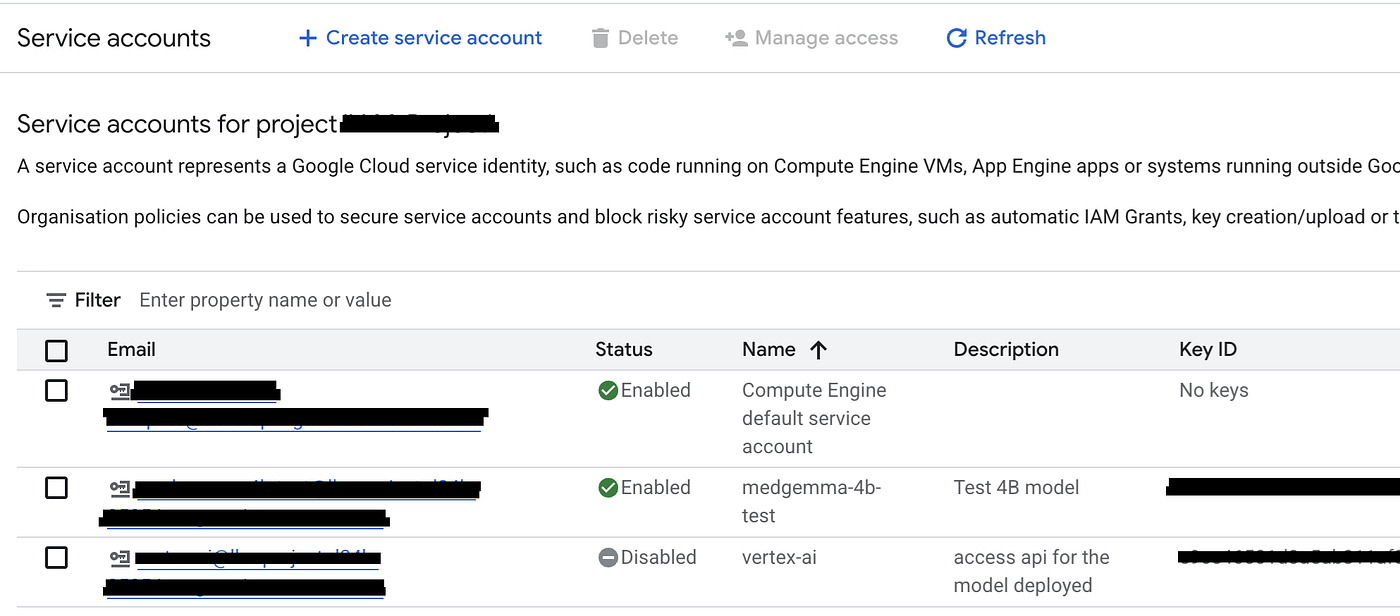
Task: Click the 'medgemma-4b-test' name cell
Action: (811, 501)
